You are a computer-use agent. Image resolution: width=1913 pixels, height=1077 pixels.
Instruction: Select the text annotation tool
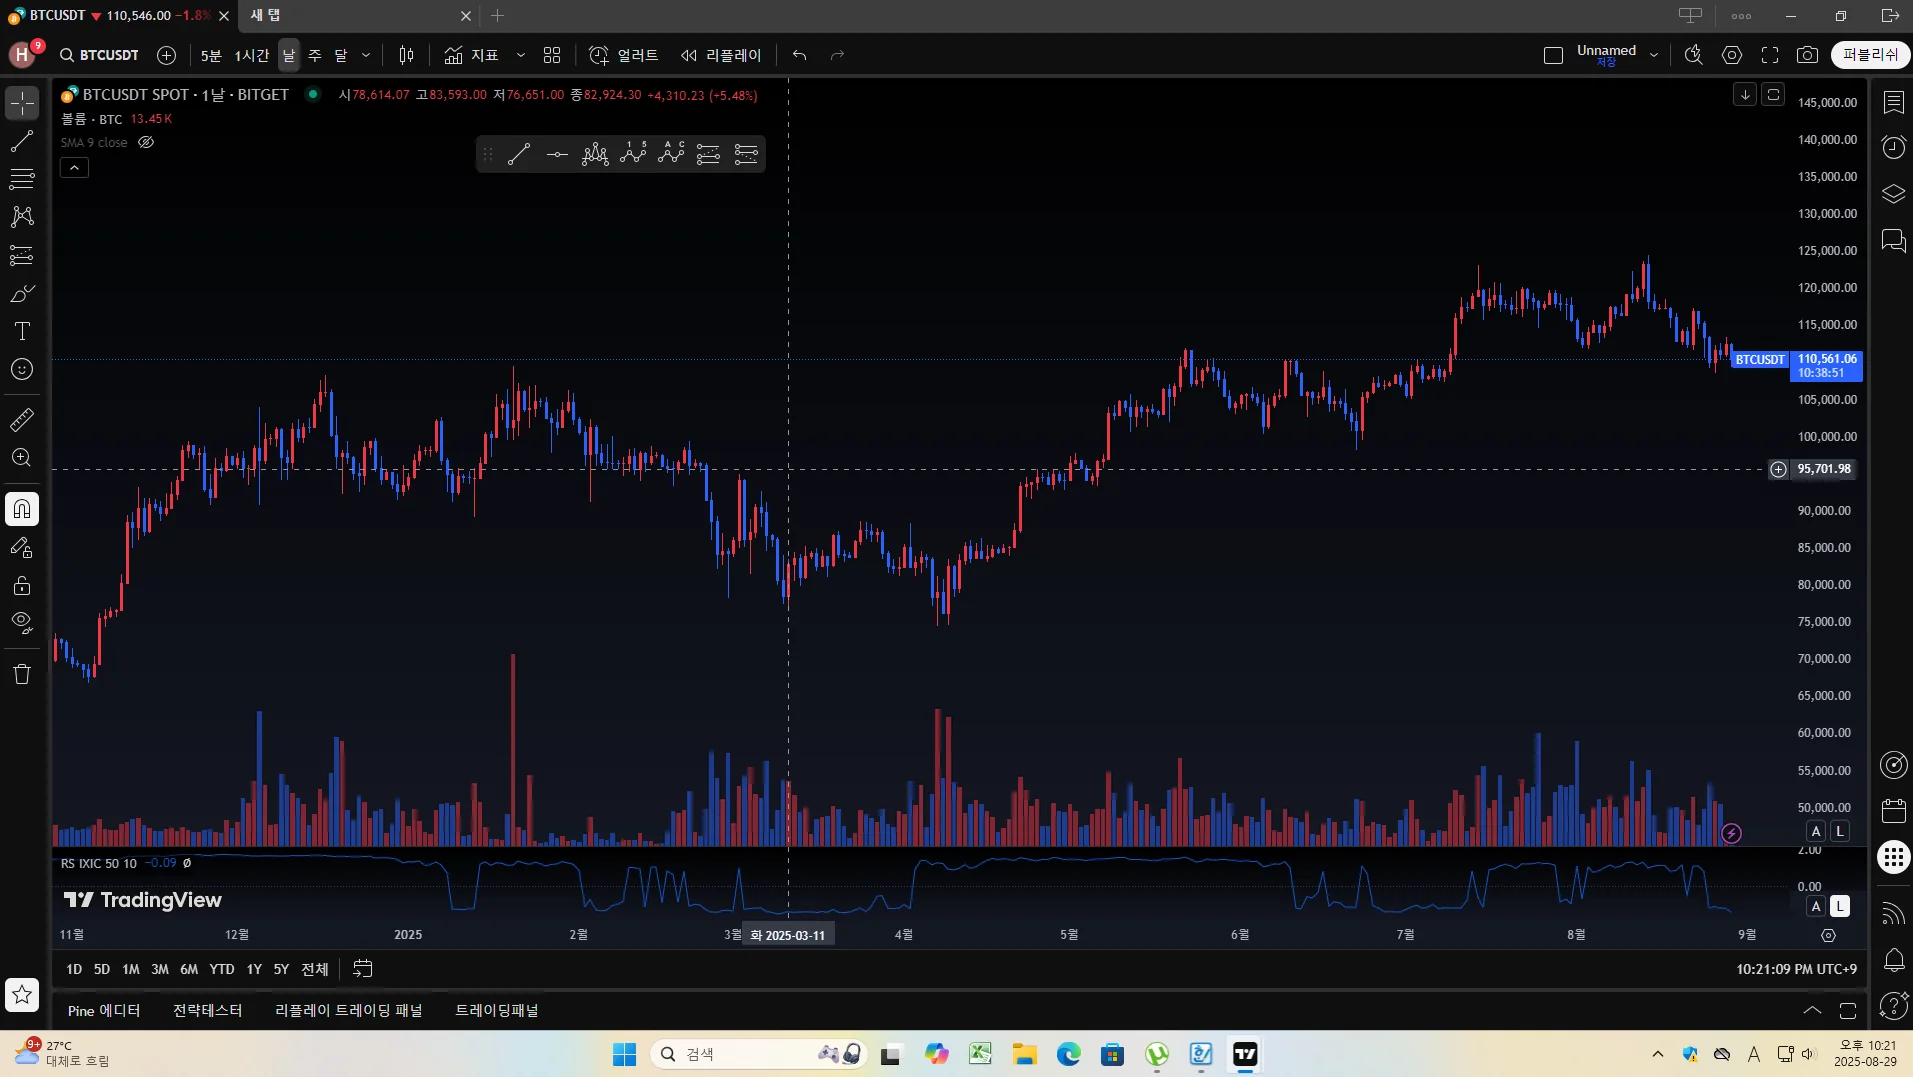[x=22, y=331]
